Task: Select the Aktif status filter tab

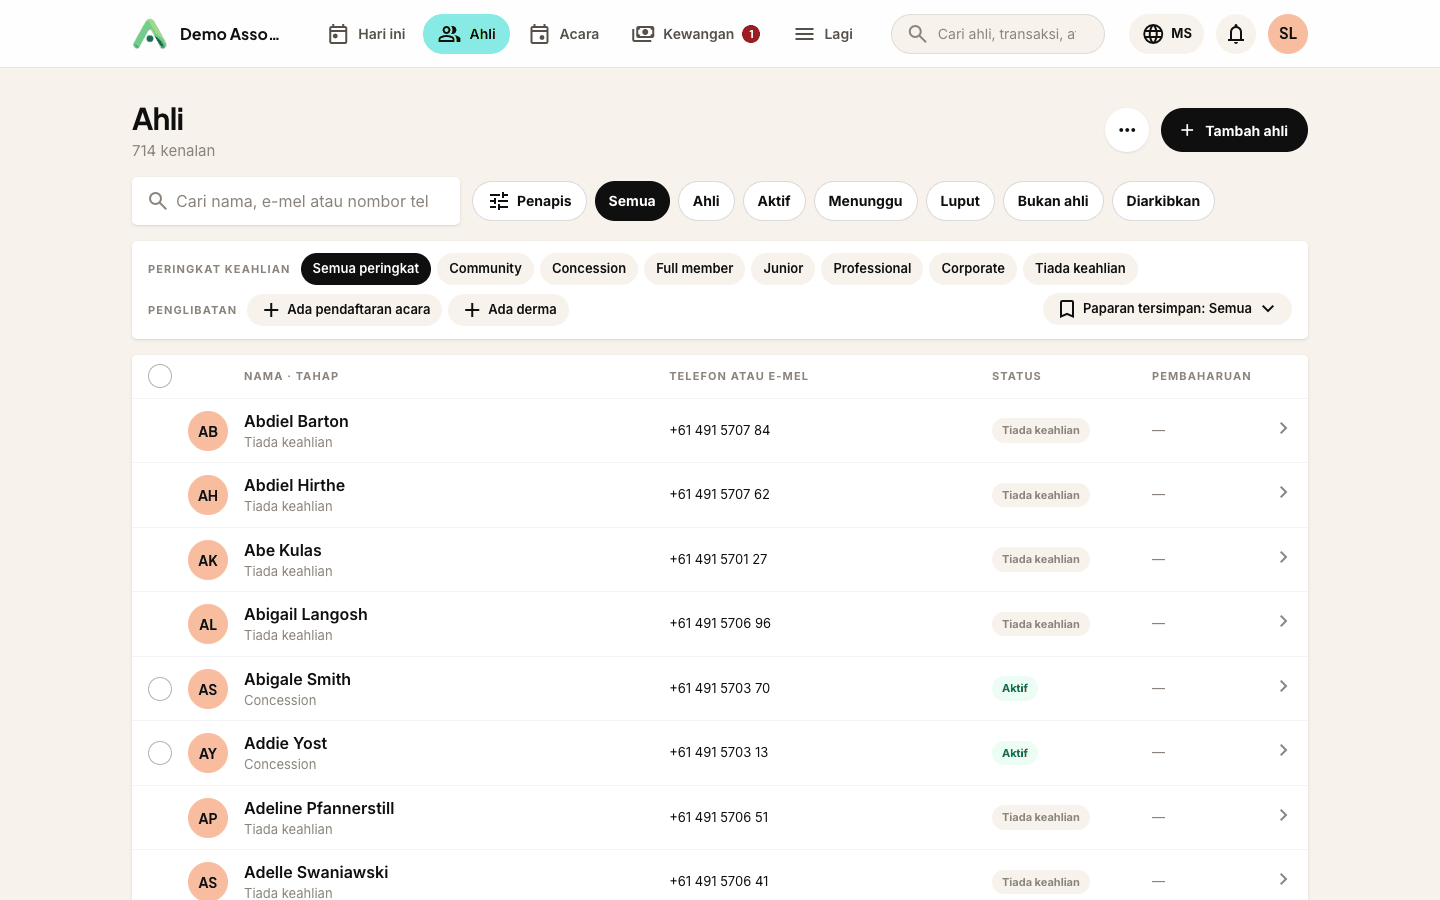Action: coord(774,201)
